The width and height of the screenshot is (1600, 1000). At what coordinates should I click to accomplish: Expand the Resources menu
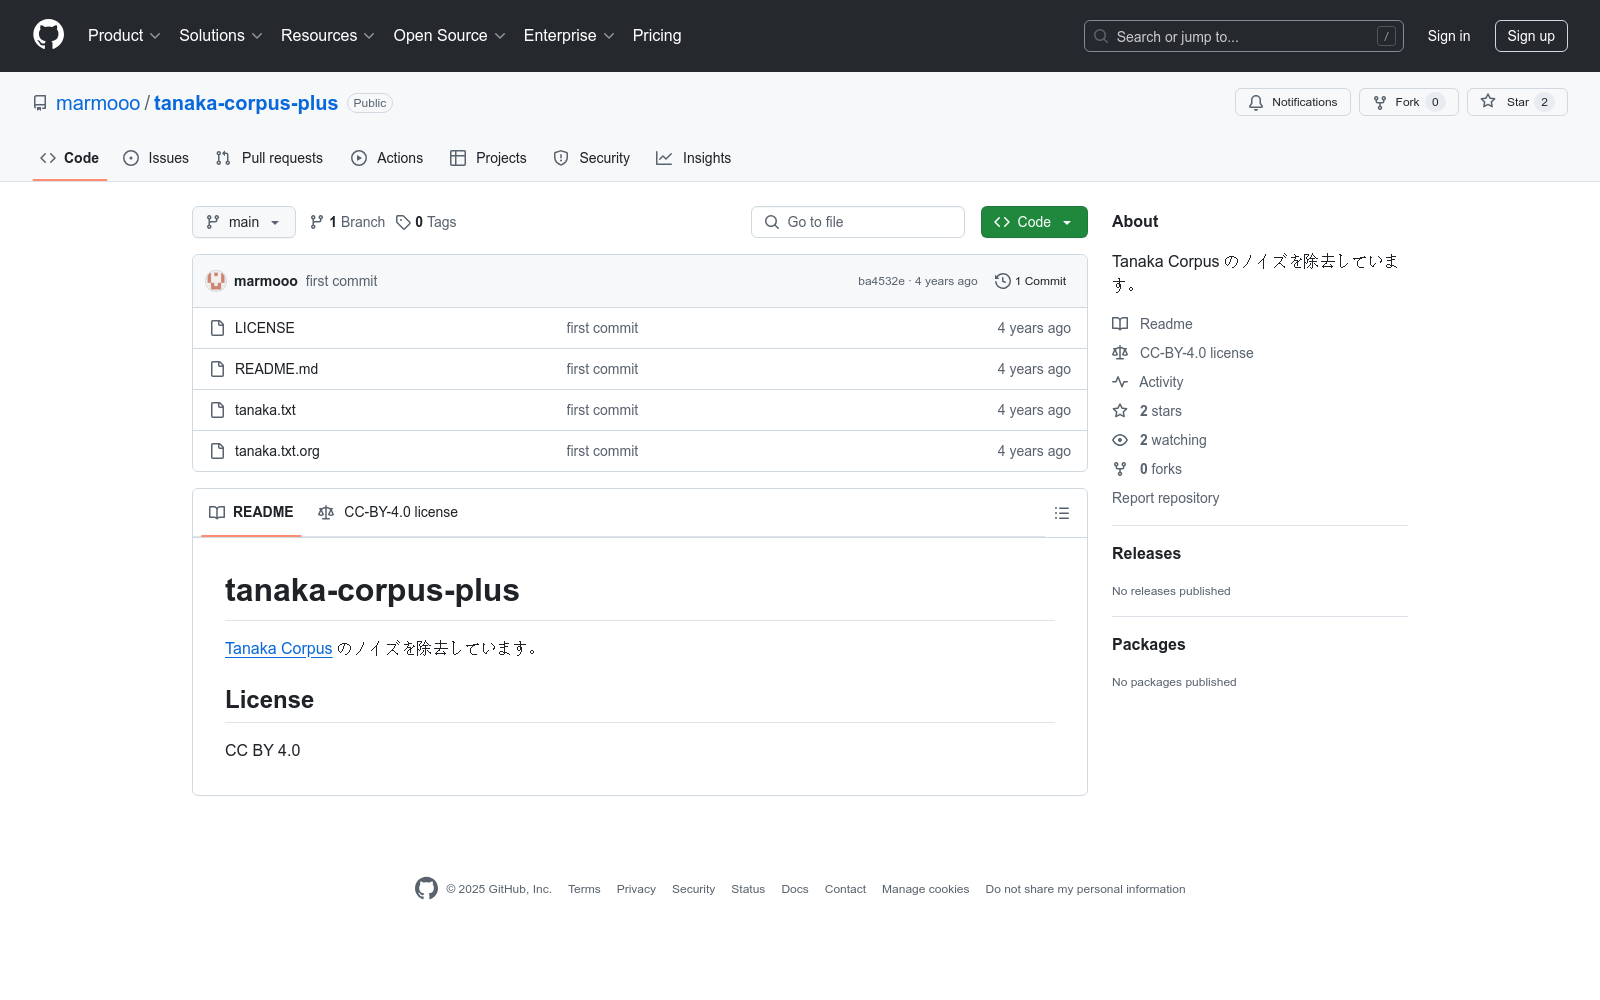point(328,36)
